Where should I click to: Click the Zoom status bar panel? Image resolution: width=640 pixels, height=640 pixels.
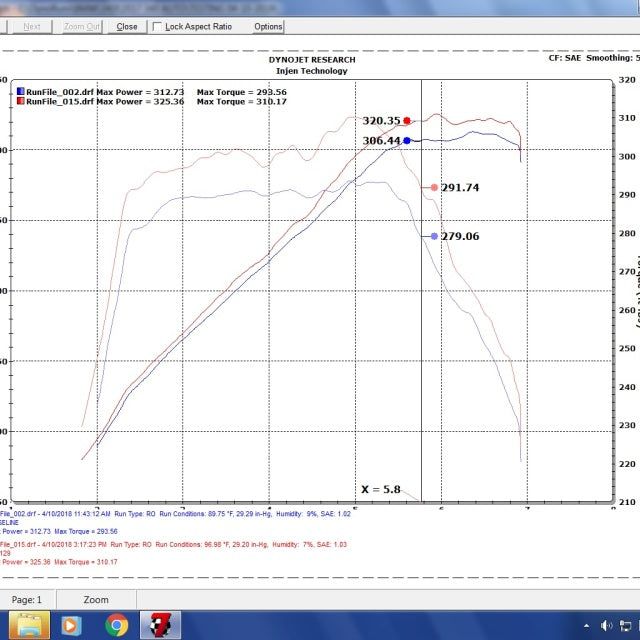coord(96,600)
